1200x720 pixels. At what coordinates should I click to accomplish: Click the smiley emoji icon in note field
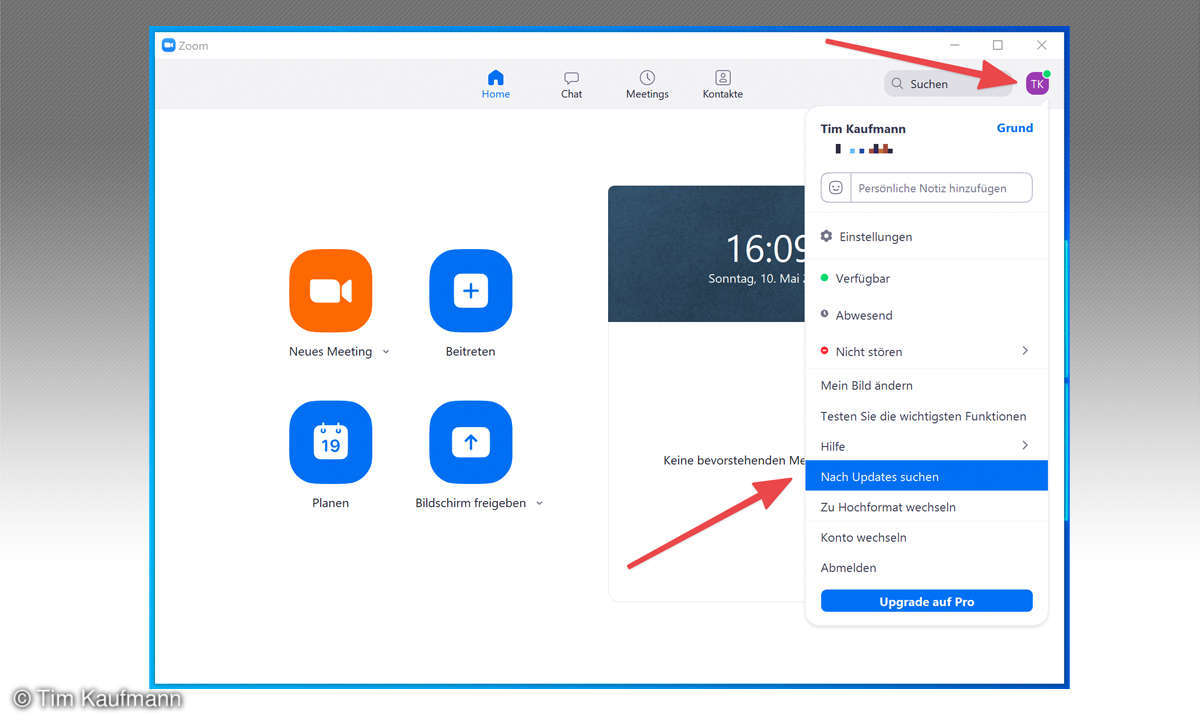pyautogui.click(x=836, y=188)
